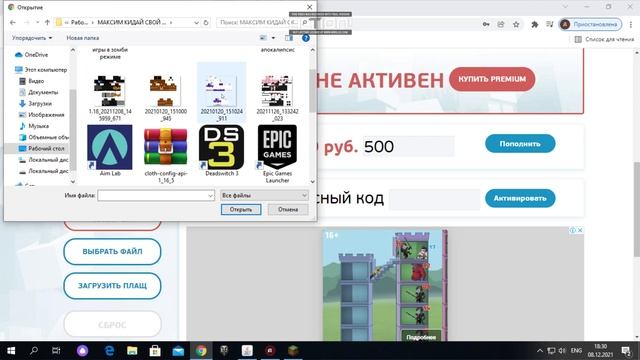Open Chrome media control icon

pyautogui.click(x=550, y=24)
